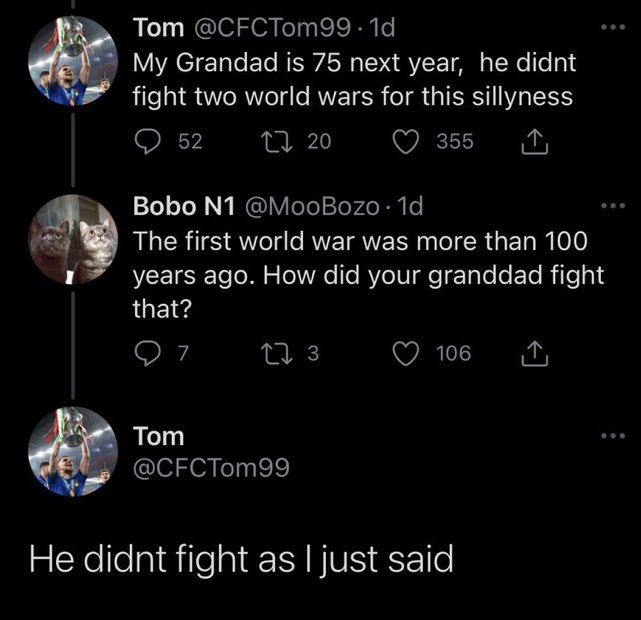Click the @CFCTom99 handle under bottom Tom
This screenshot has width=641, height=620.
click(x=212, y=466)
